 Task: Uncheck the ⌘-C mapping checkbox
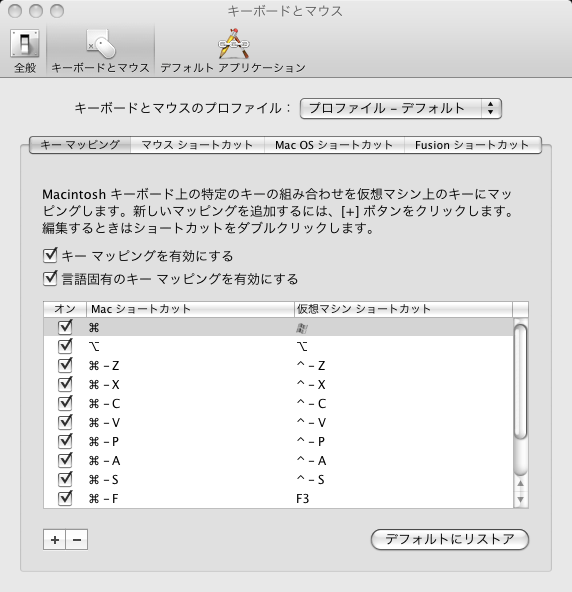pos(65,403)
